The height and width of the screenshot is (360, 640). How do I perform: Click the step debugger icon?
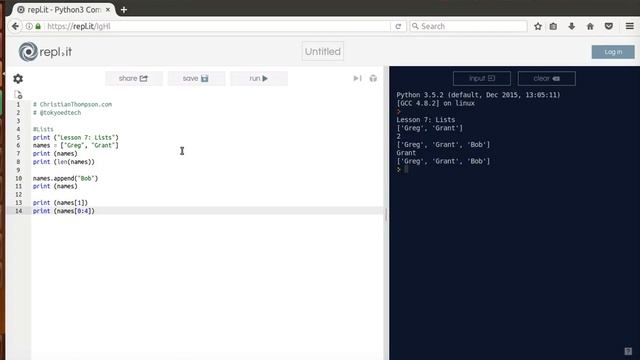point(358,78)
